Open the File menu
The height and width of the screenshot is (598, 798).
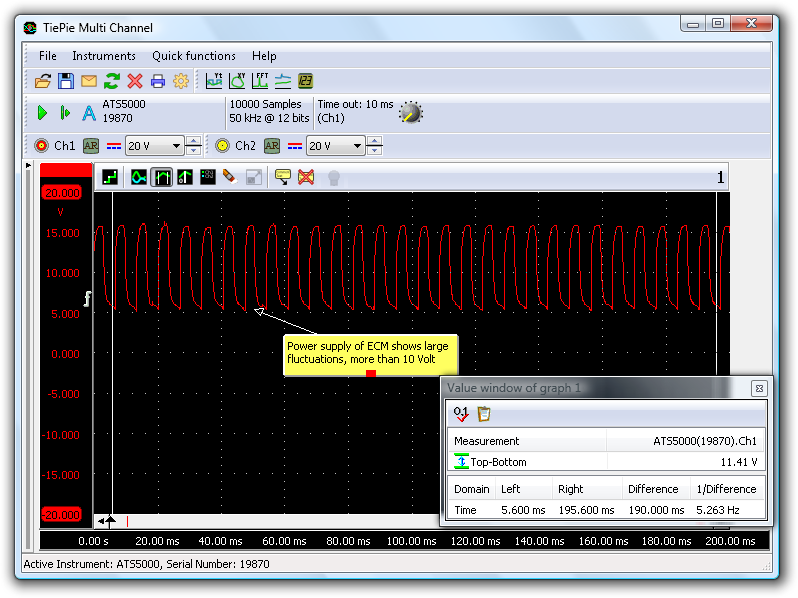click(x=48, y=56)
